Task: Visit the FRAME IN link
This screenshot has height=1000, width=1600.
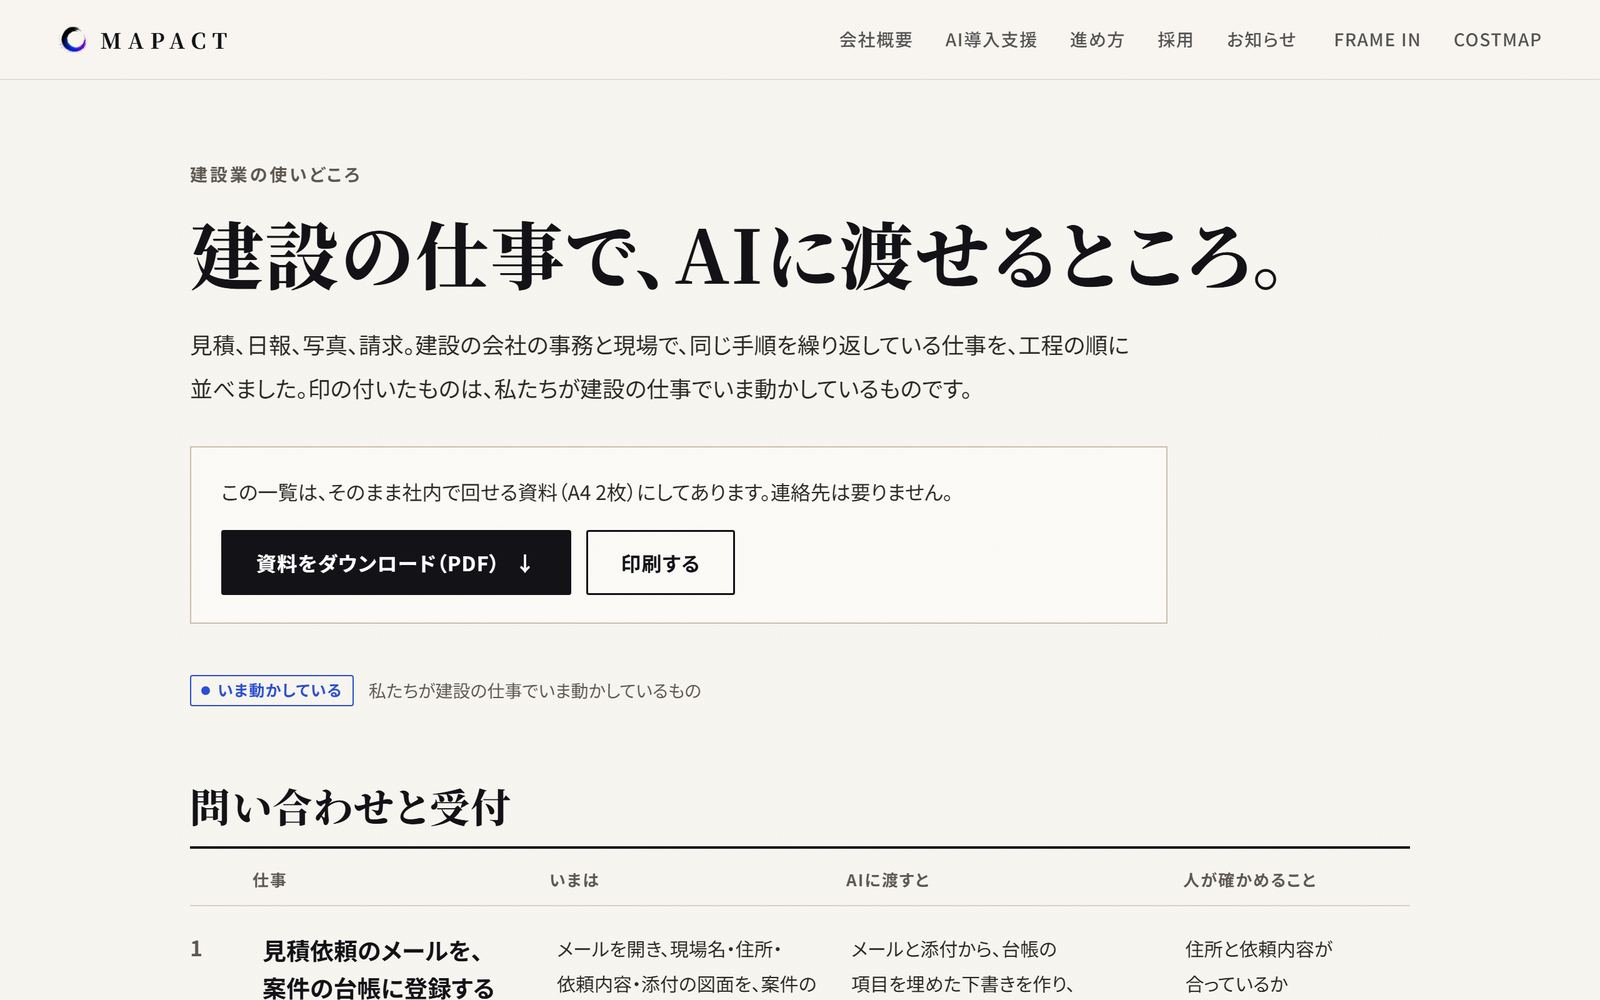Action: point(1377,40)
